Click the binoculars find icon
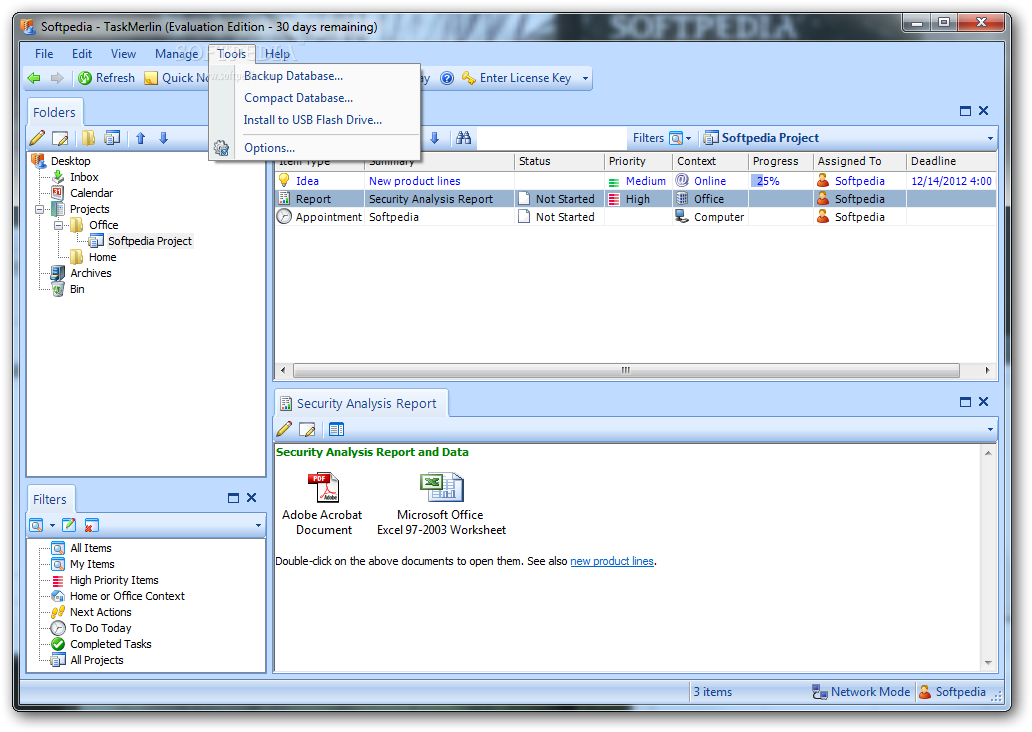This screenshot has width=1032, height=732. 463,138
